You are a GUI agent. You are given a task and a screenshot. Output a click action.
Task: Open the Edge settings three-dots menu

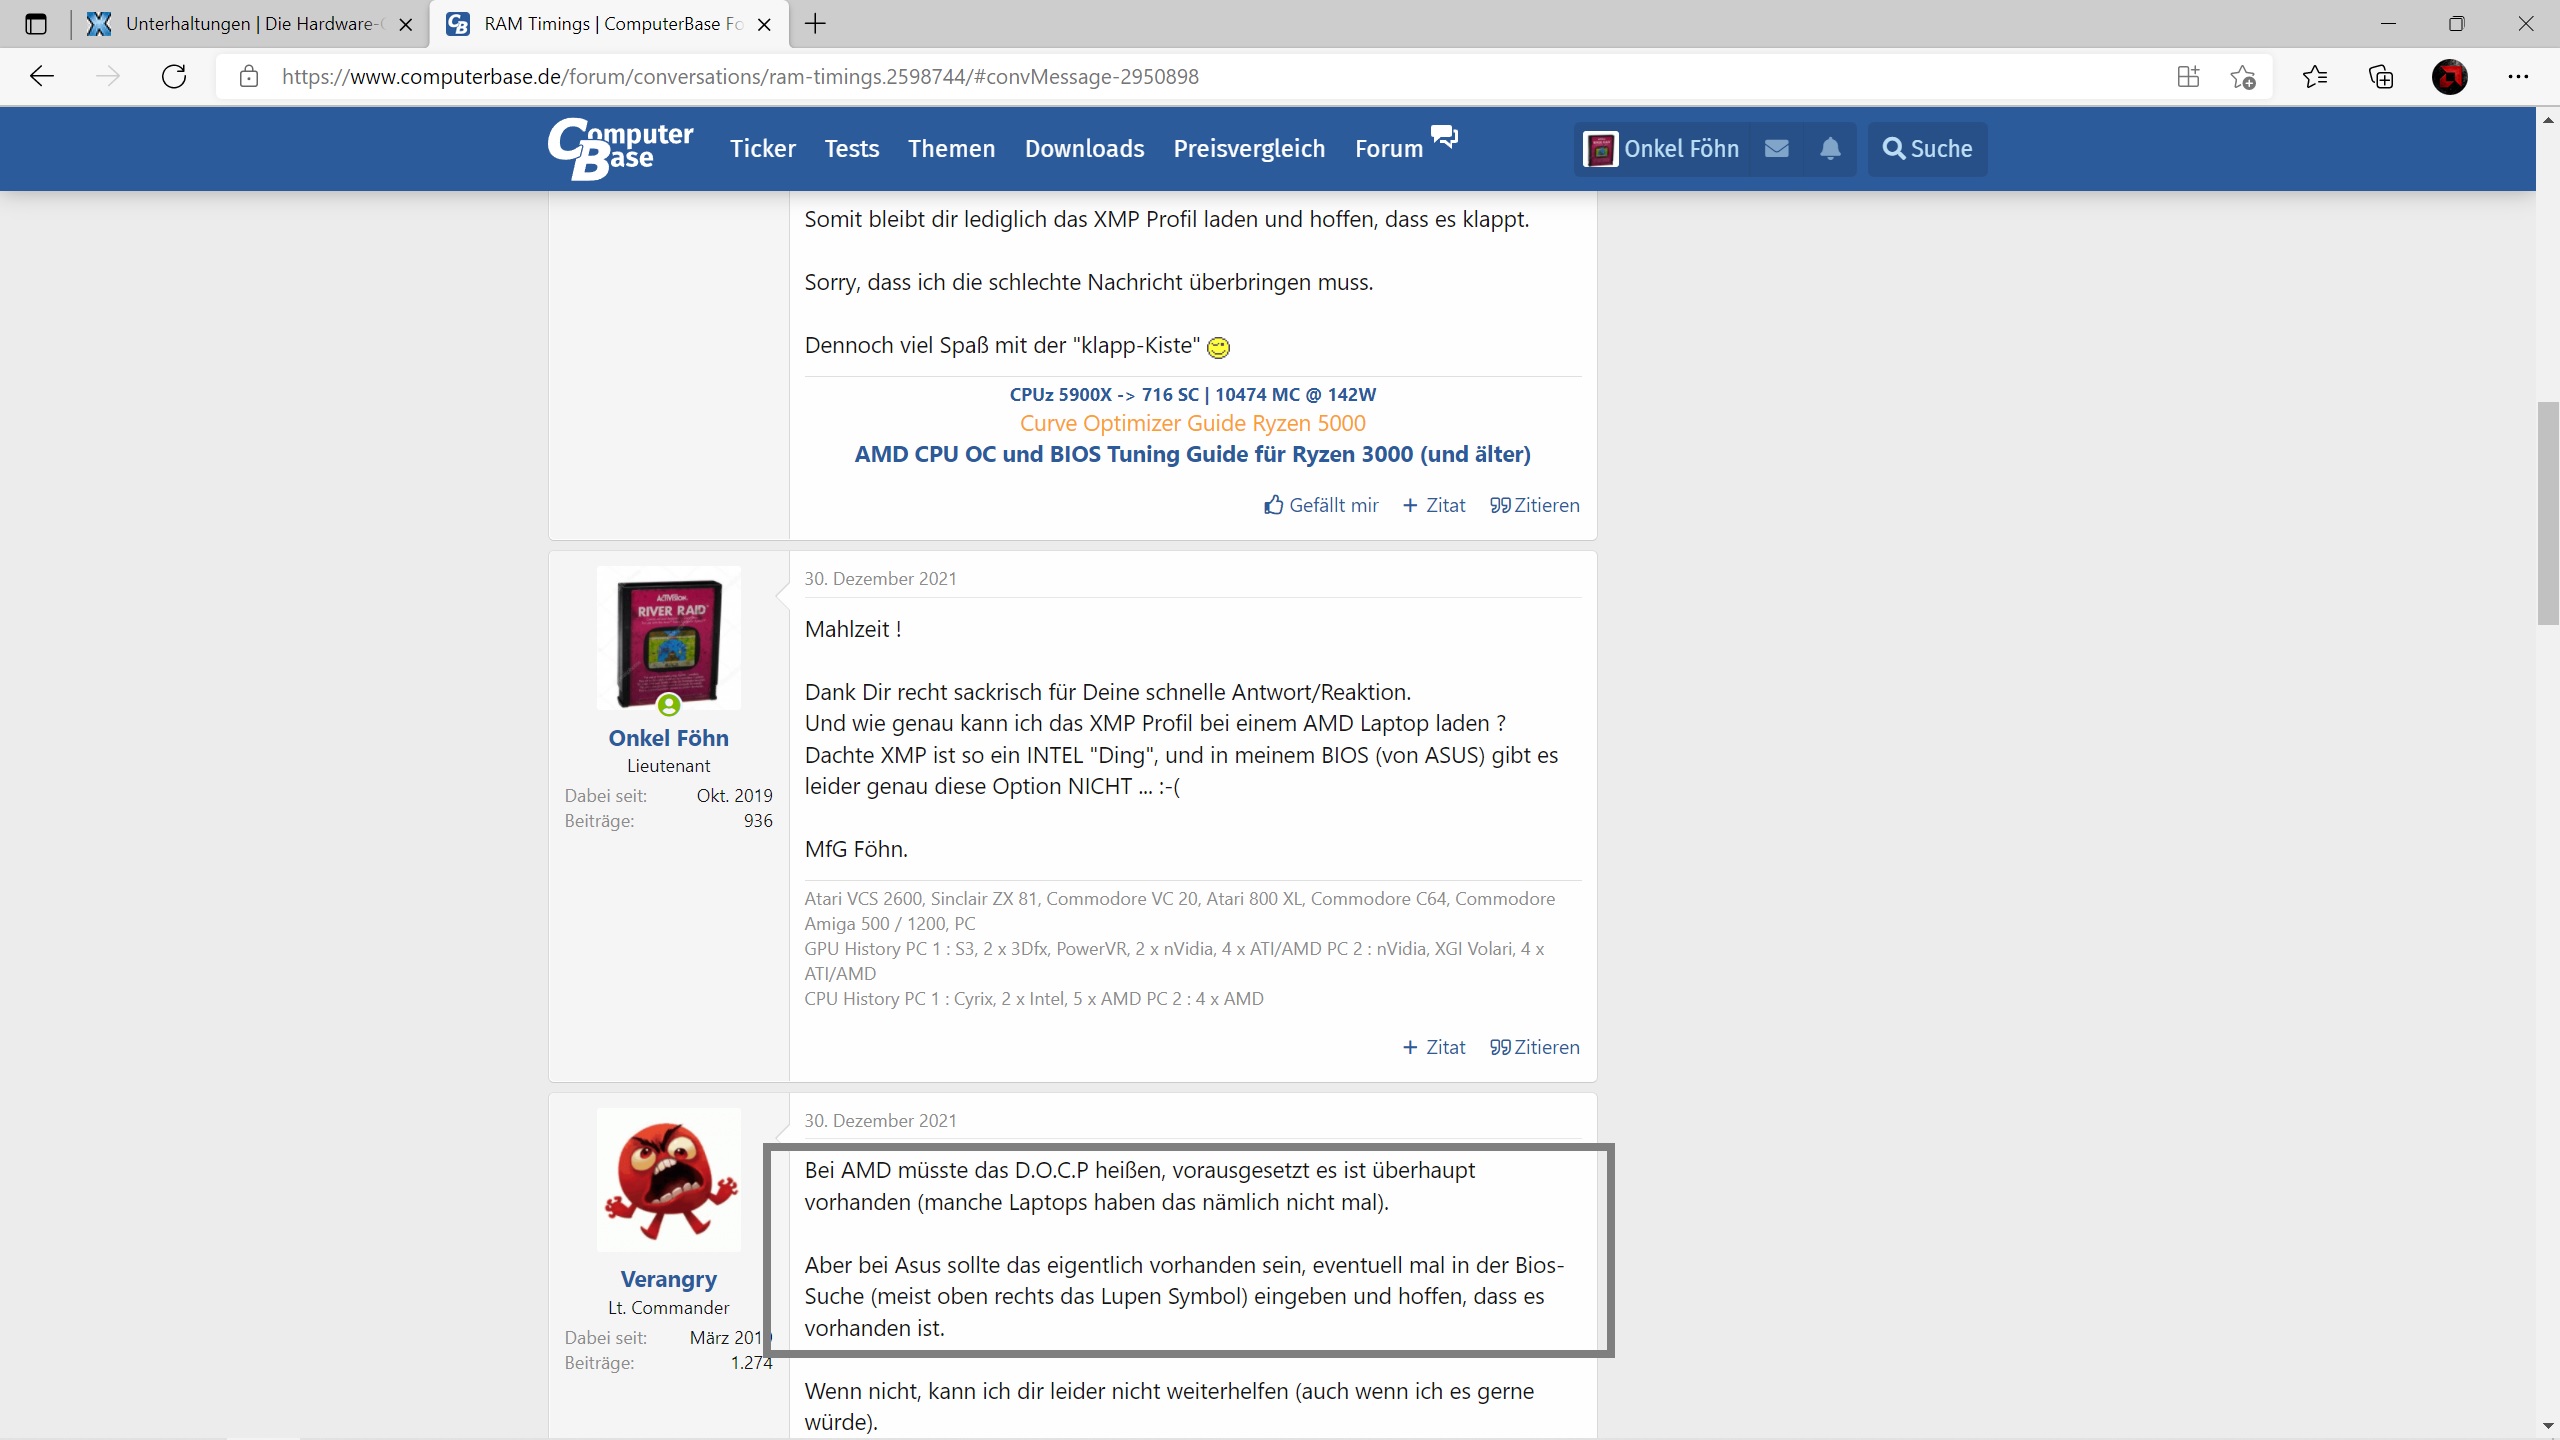point(2518,77)
